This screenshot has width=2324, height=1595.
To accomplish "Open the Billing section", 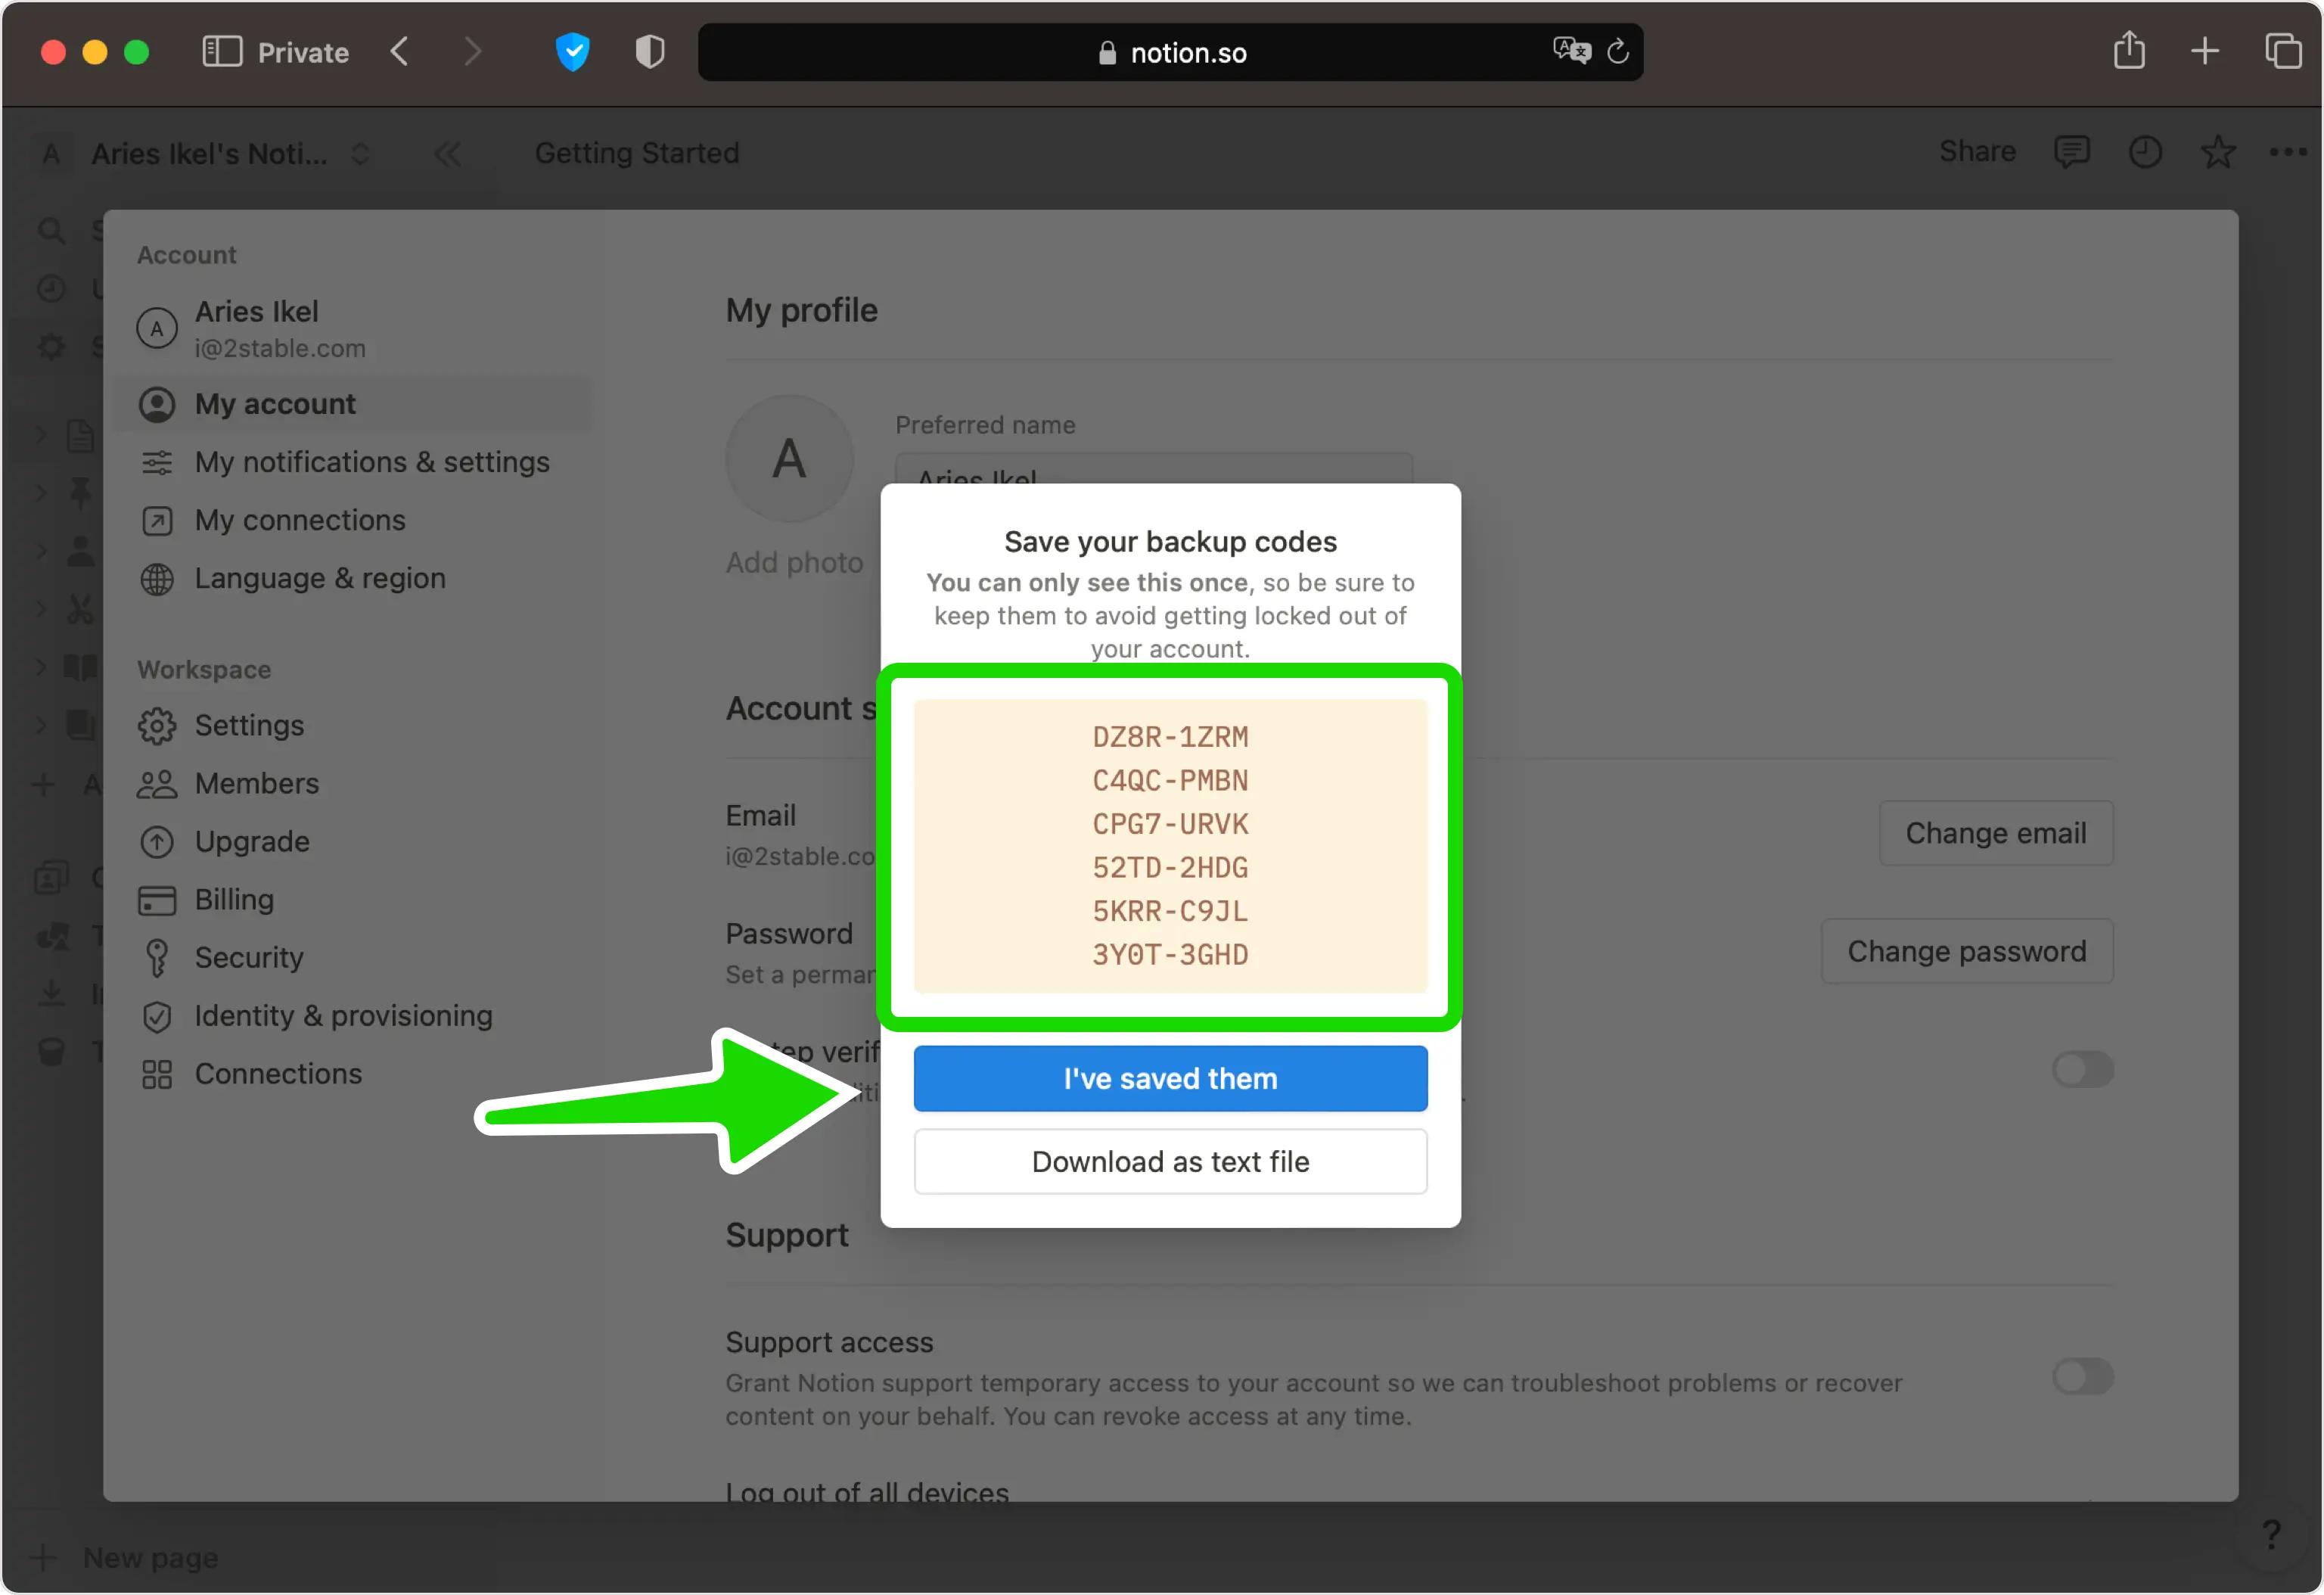I will click(x=355, y=898).
